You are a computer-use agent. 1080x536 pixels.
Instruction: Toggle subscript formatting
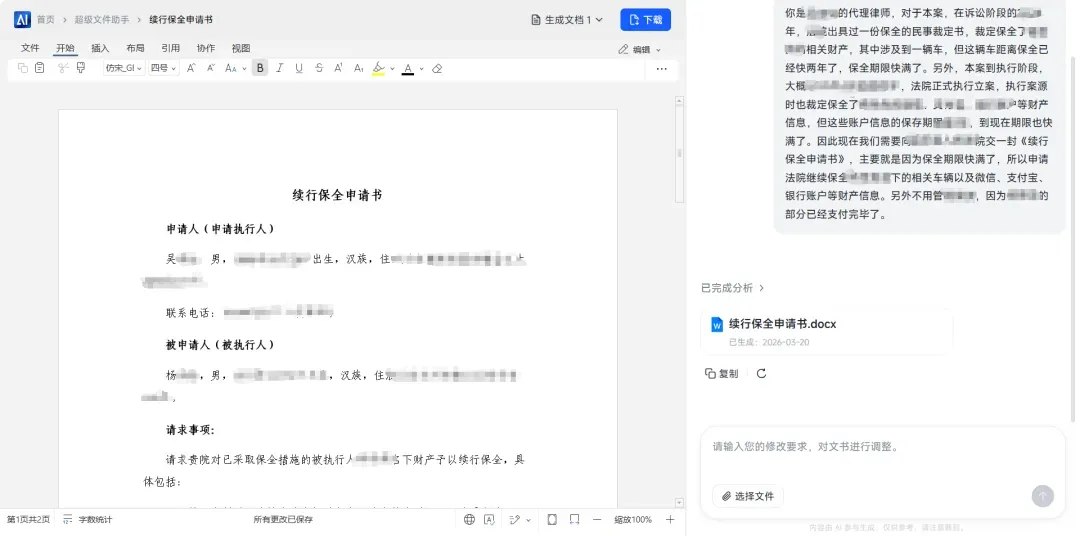pyautogui.click(x=358, y=68)
